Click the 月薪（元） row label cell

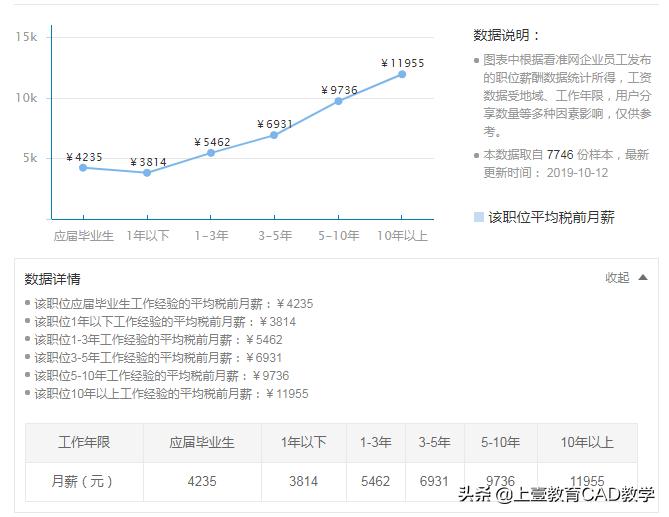84,482
